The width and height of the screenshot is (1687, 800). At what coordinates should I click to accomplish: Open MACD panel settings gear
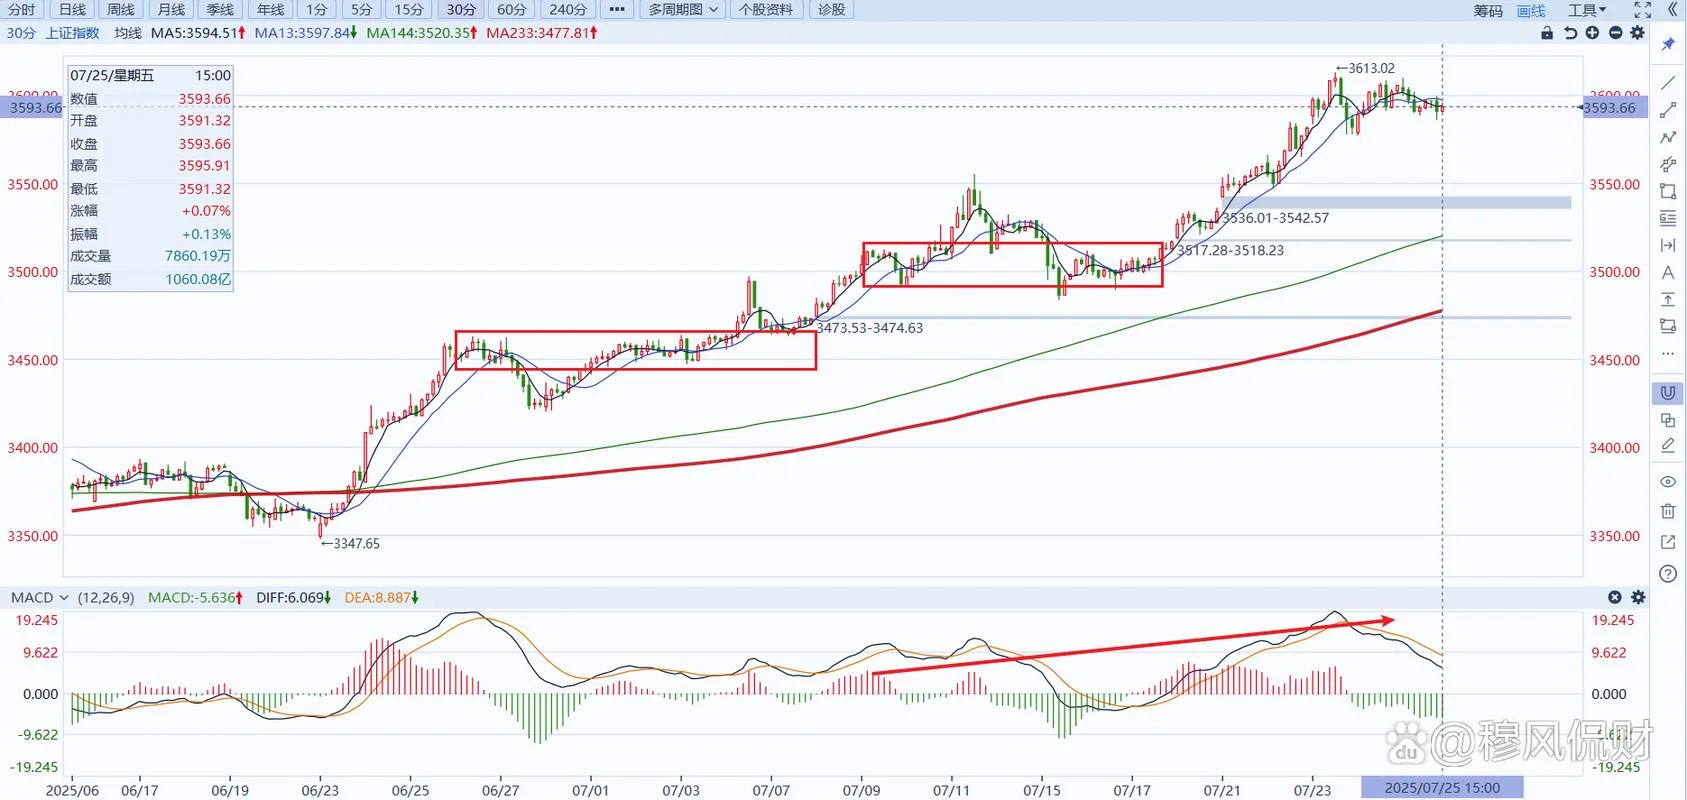tap(1638, 597)
